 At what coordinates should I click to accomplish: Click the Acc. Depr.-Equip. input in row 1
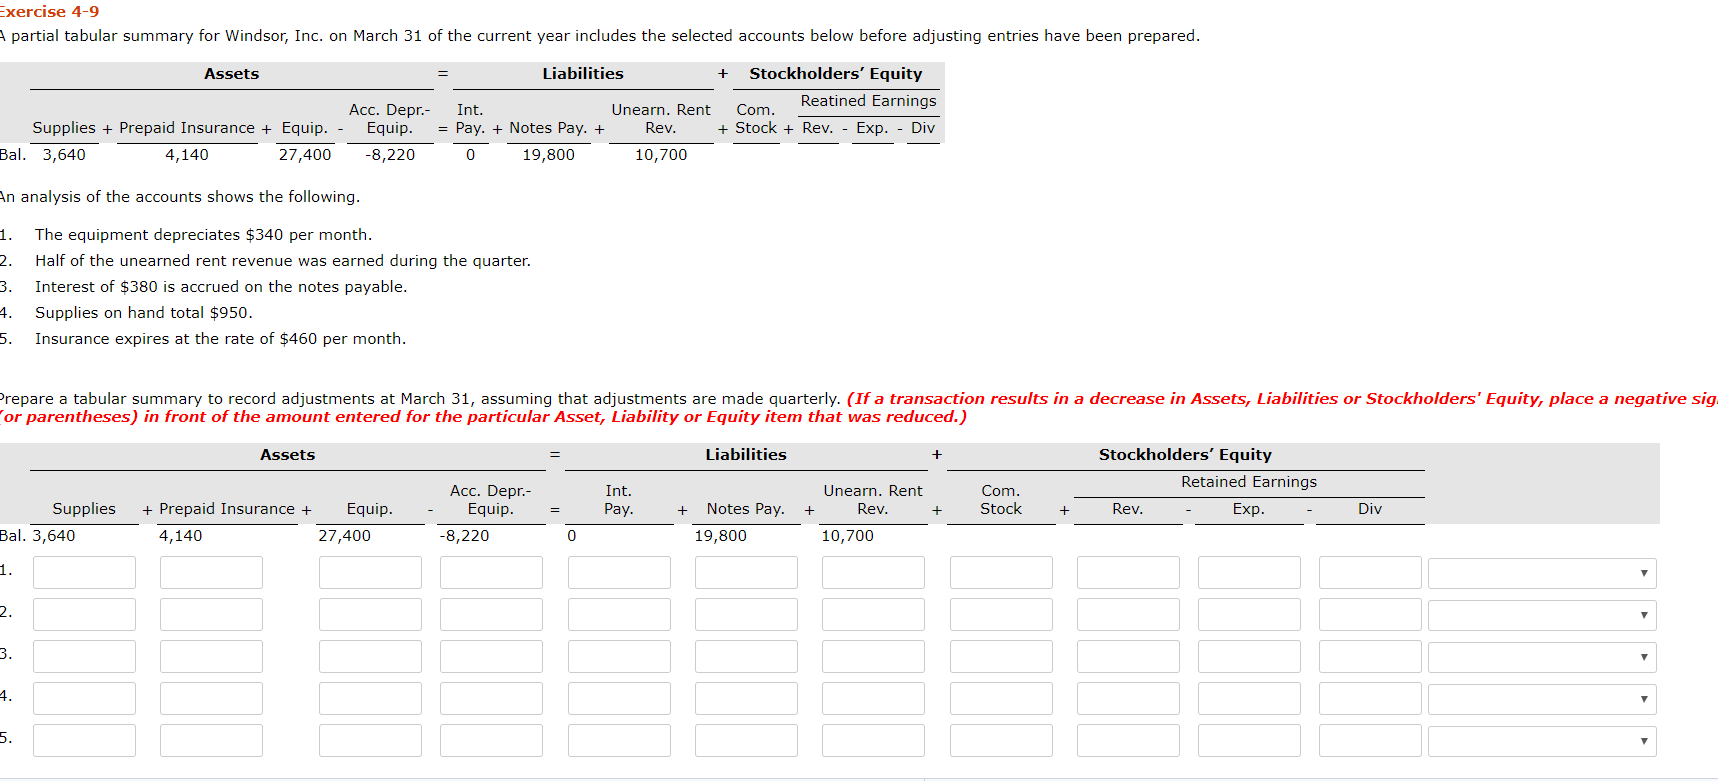tap(491, 573)
